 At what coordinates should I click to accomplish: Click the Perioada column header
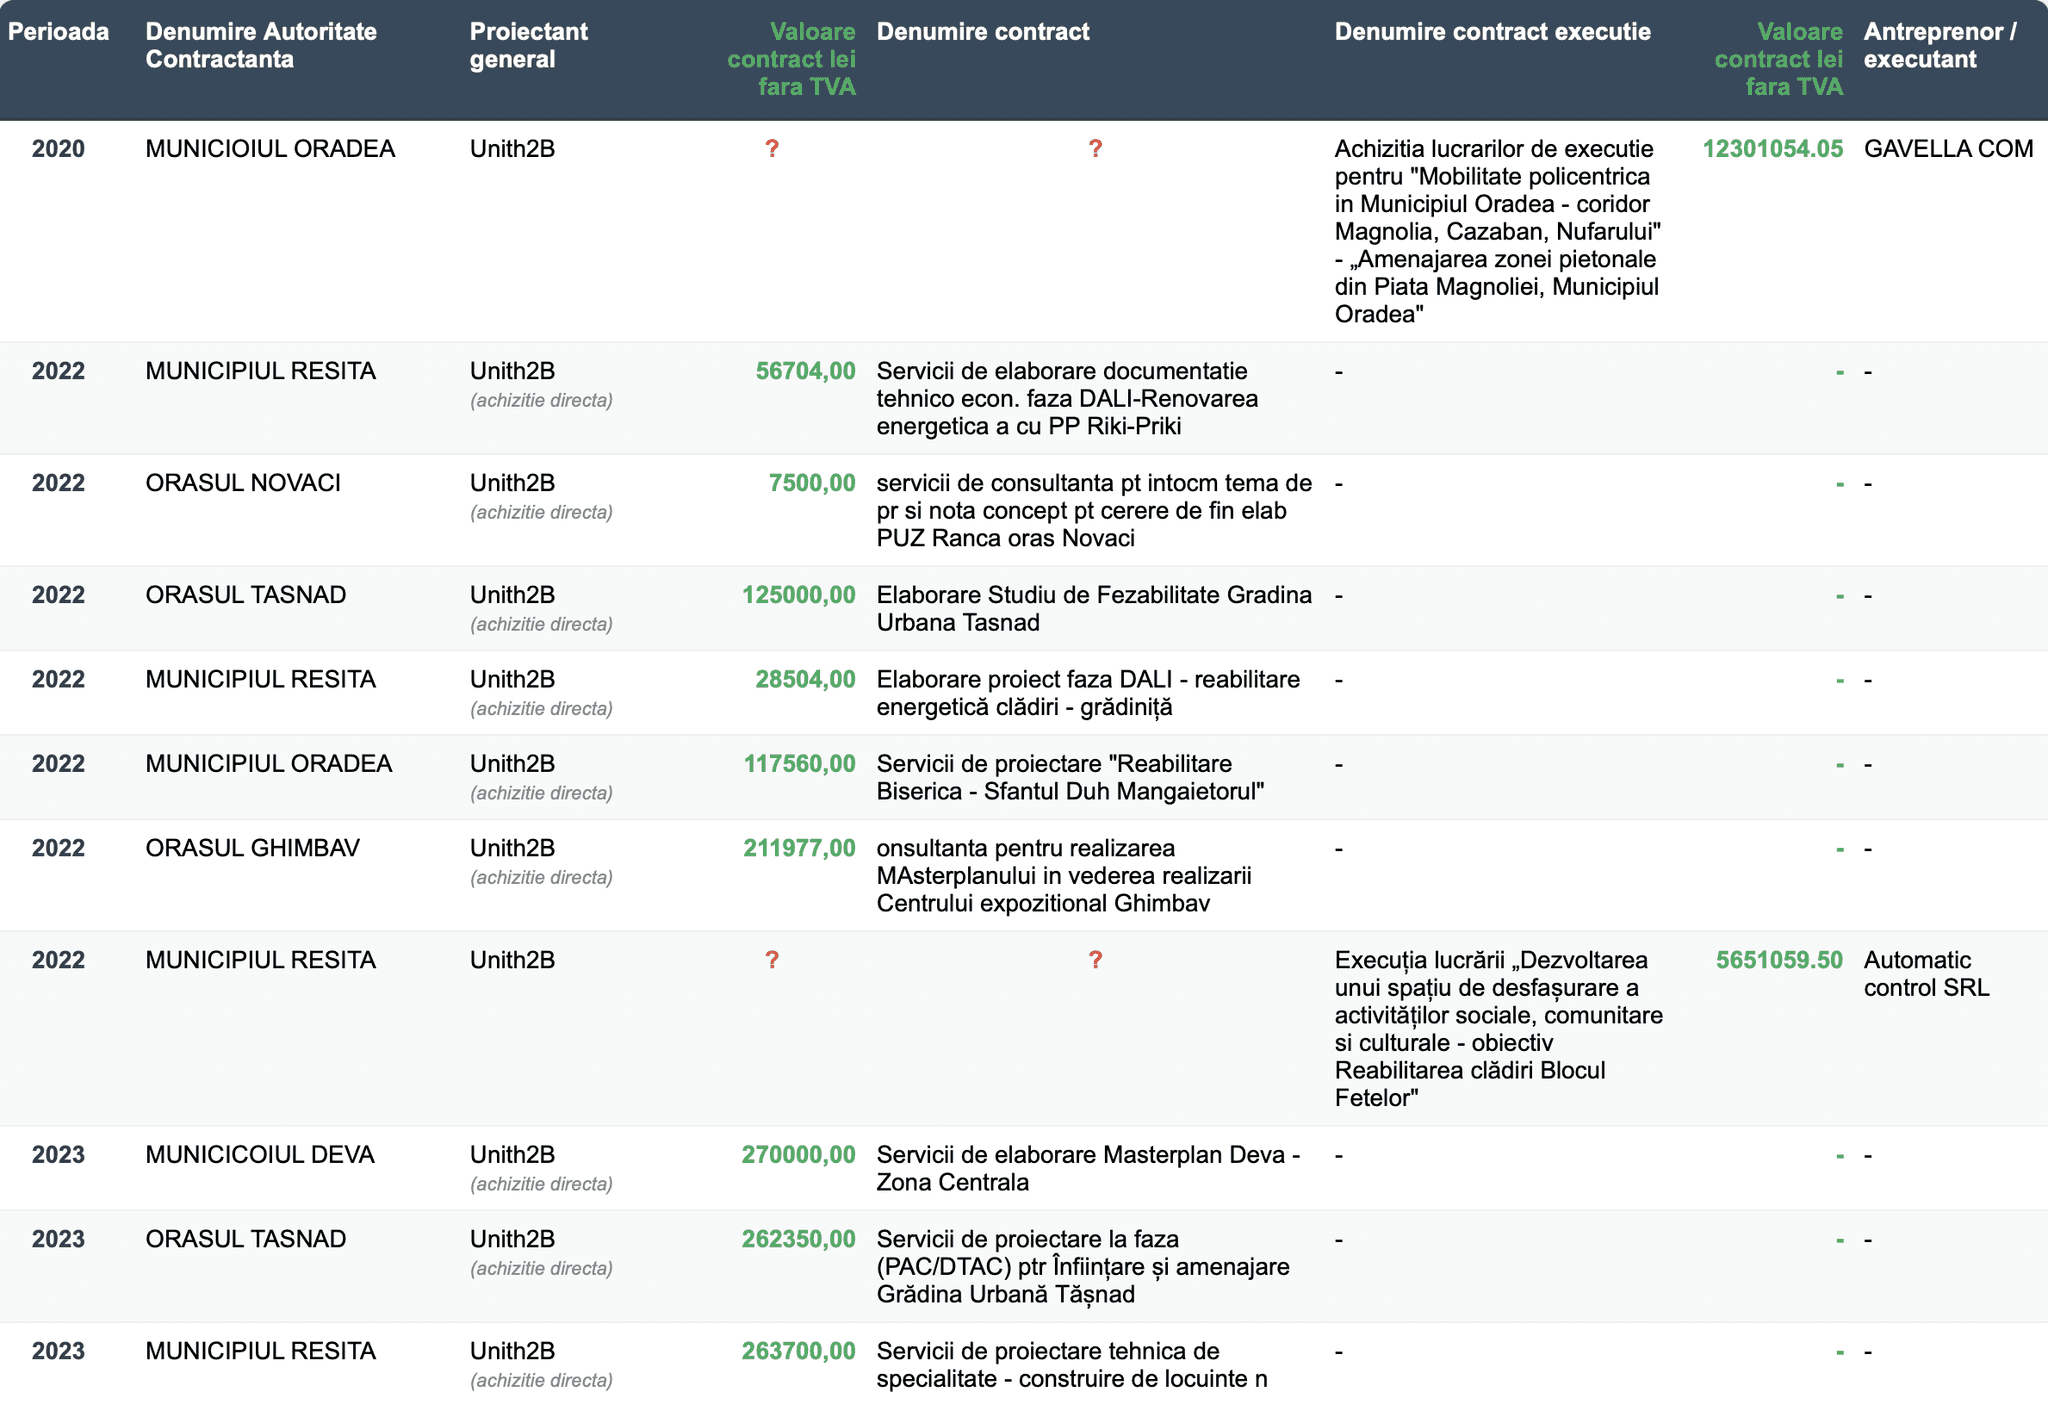58,32
